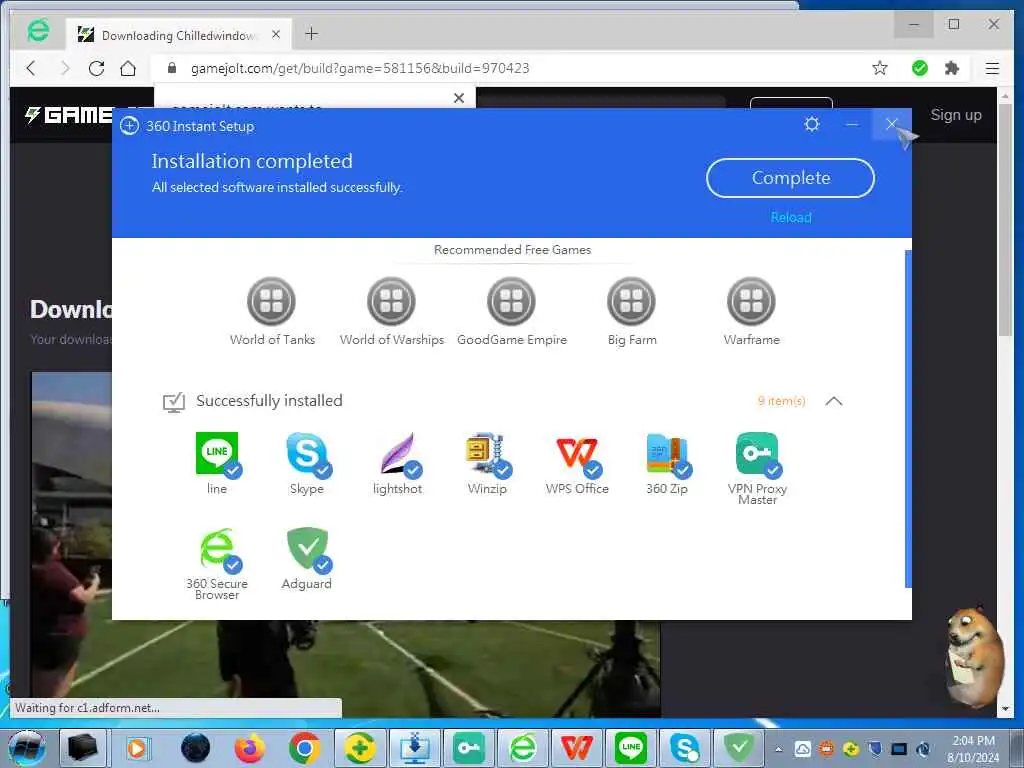Image resolution: width=1024 pixels, height=768 pixels.
Task: Click the 9 item(s) count label
Action: point(781,401)
